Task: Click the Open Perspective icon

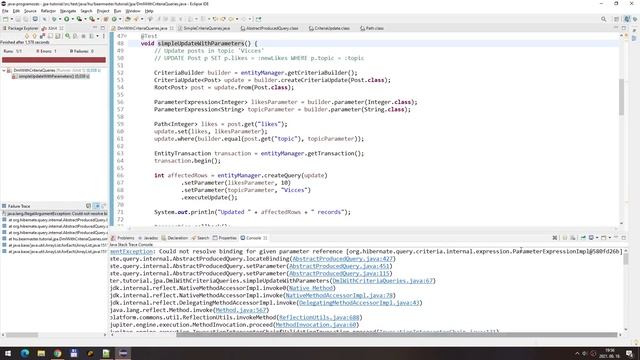Action: pos(617,19)
